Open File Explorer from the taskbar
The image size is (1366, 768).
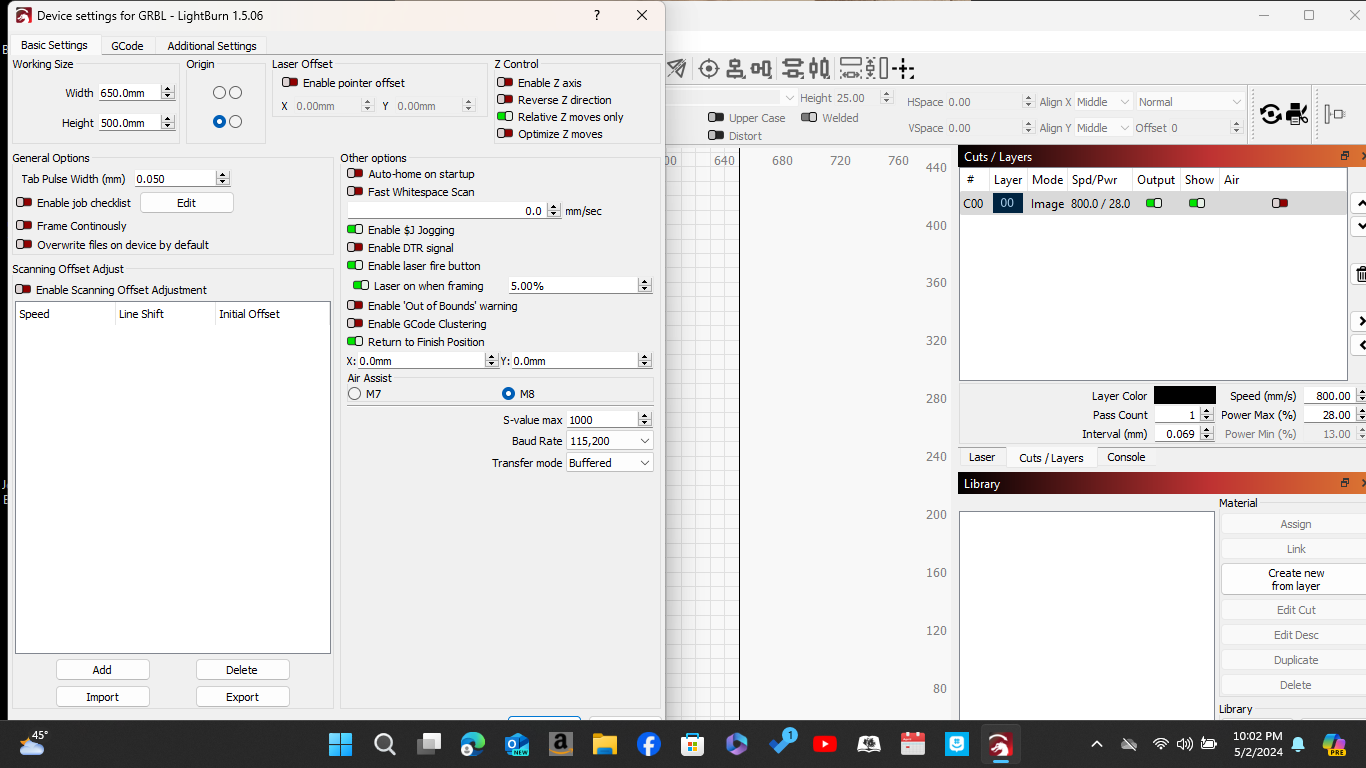(604, 744)
